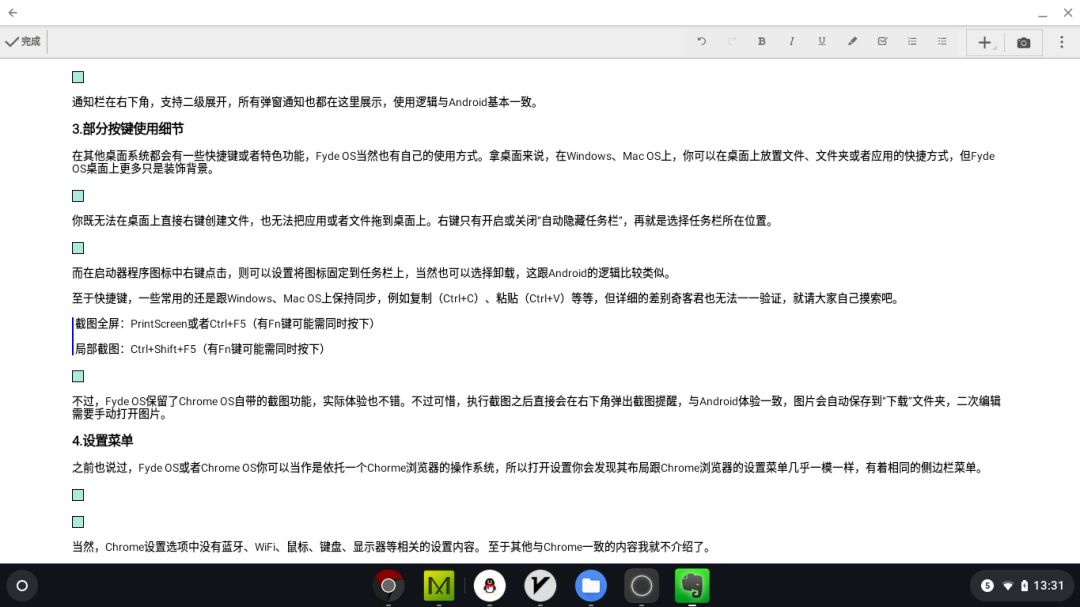Click the placeholder box below section 3 intro
Image resolution: width=1080 pixels, height=607 pixels.
coord(78,196)
